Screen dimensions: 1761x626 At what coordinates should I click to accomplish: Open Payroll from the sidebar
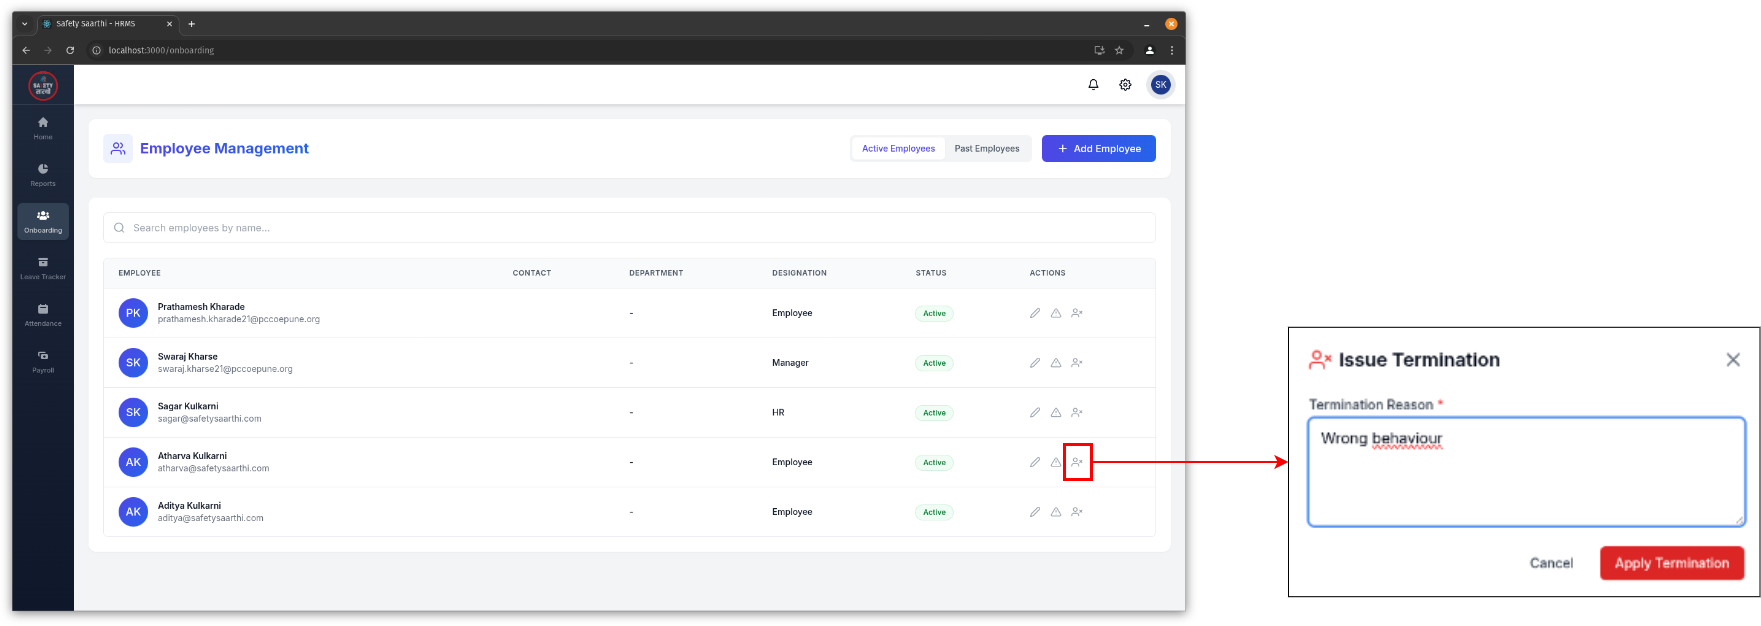(x=43, y=361)
